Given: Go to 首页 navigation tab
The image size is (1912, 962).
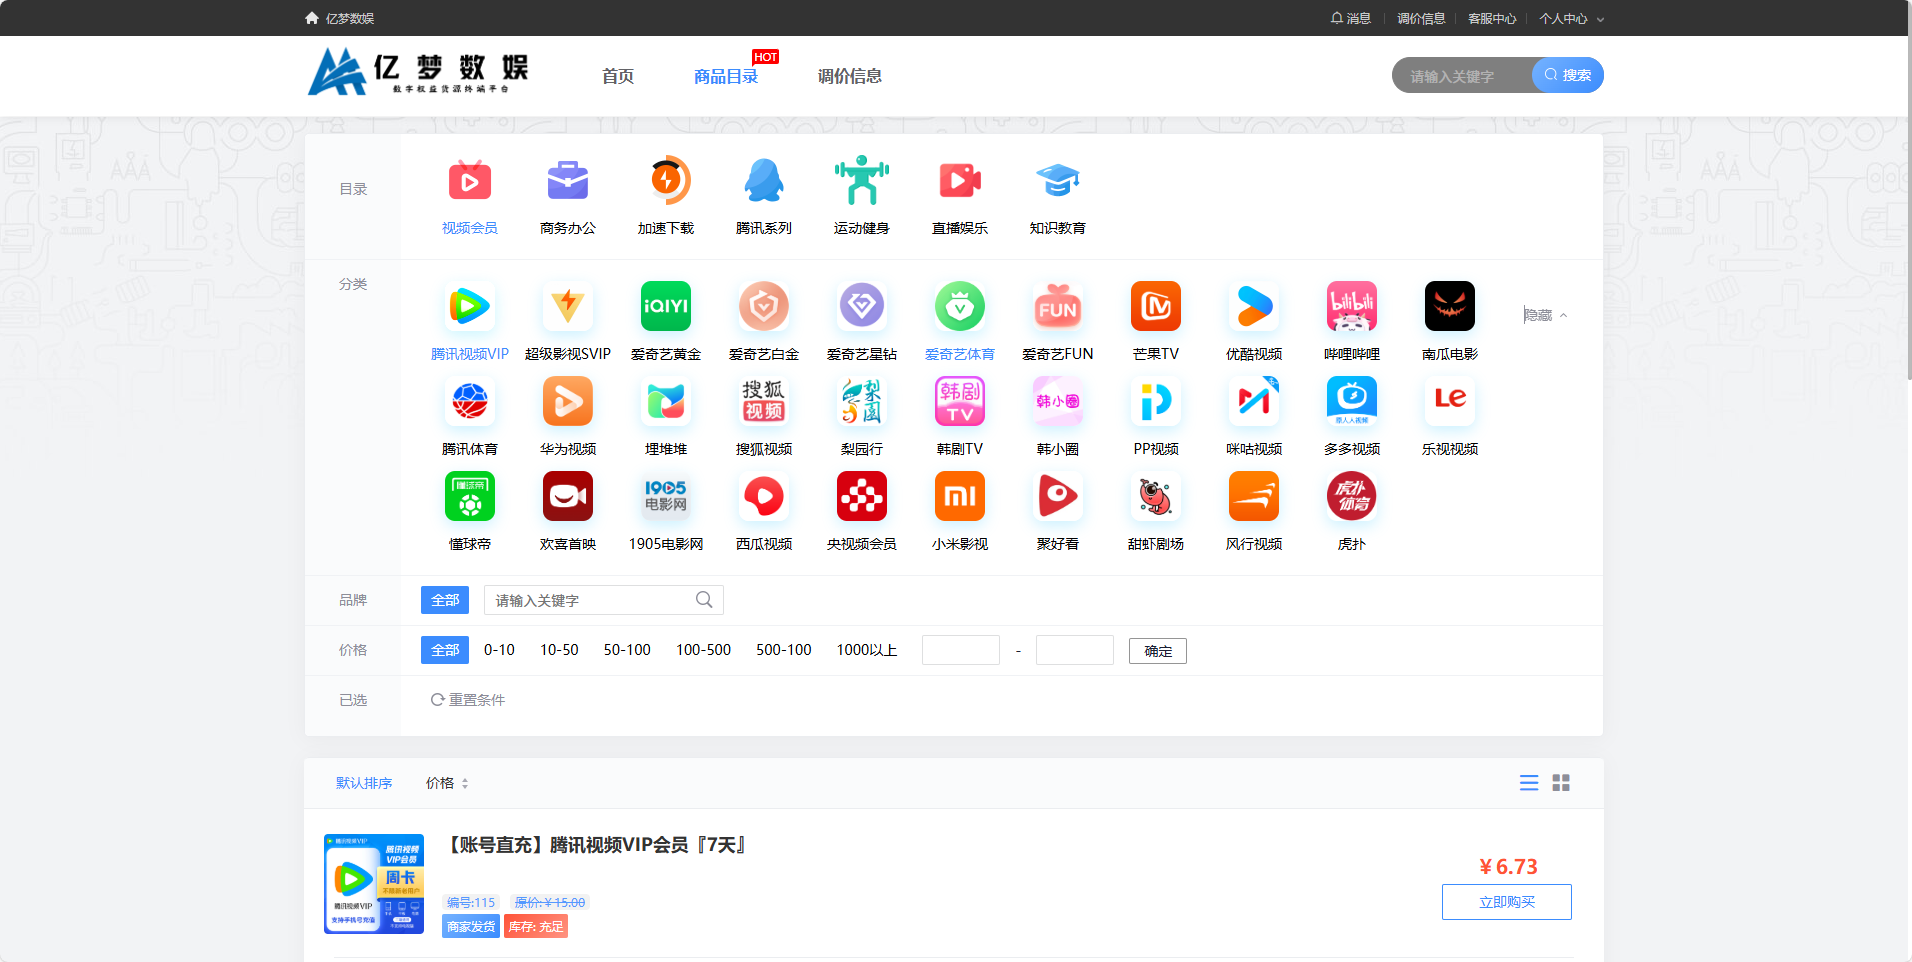Looking at the screenshot, I should 618,76.
